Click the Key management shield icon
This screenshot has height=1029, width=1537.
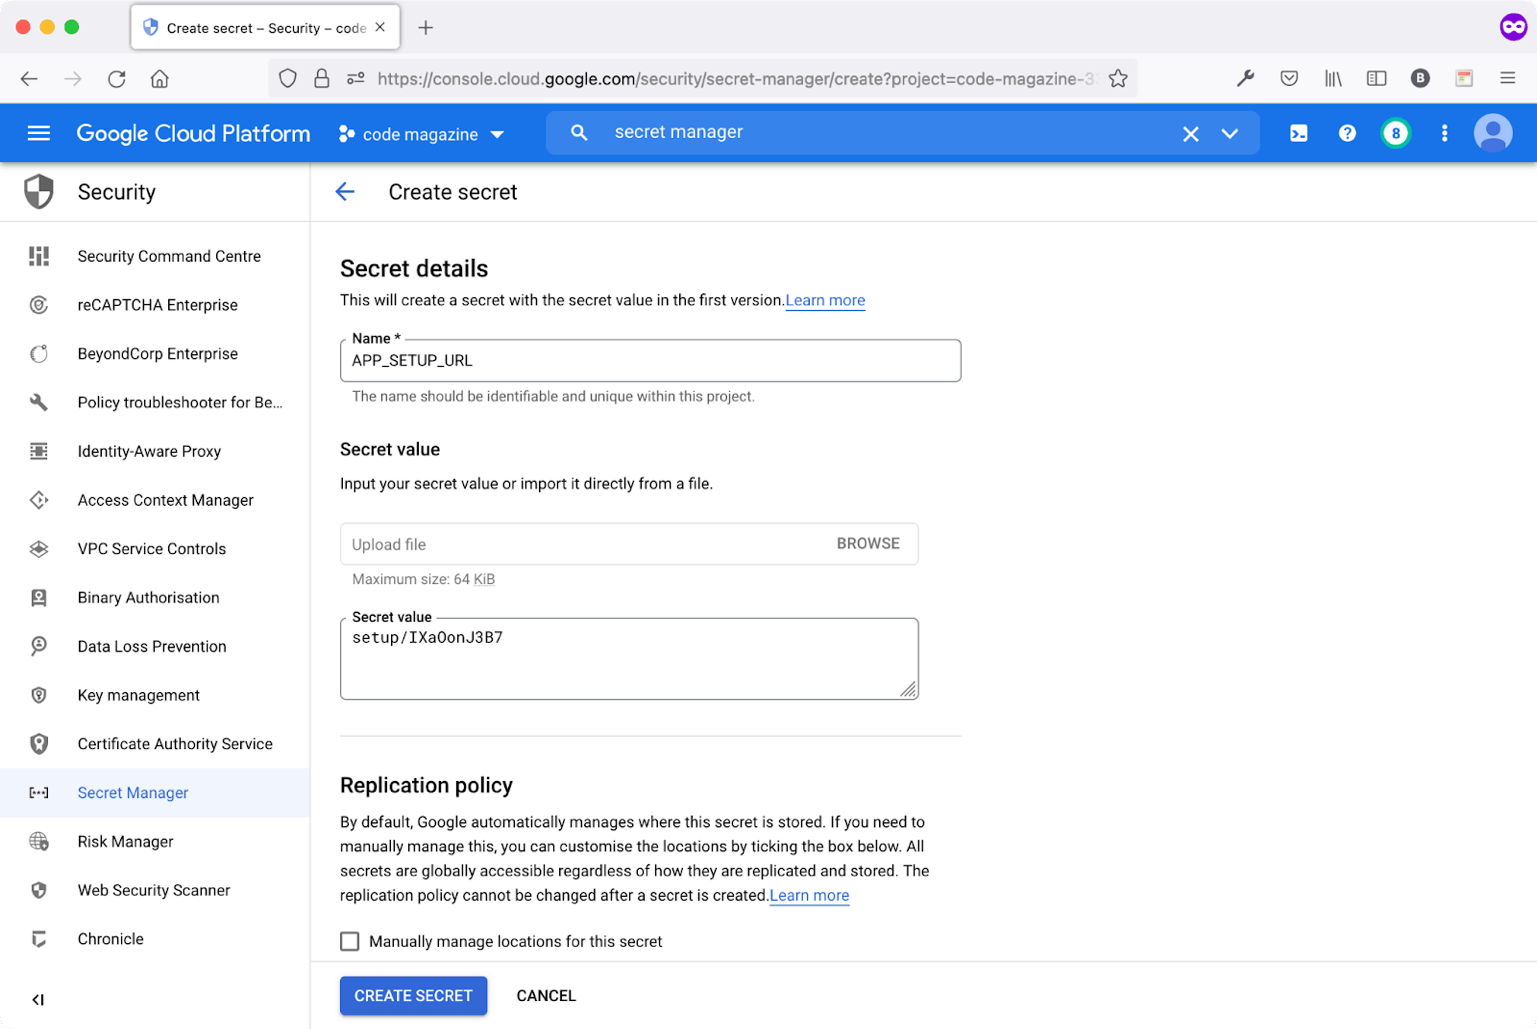tap(38, 695)
